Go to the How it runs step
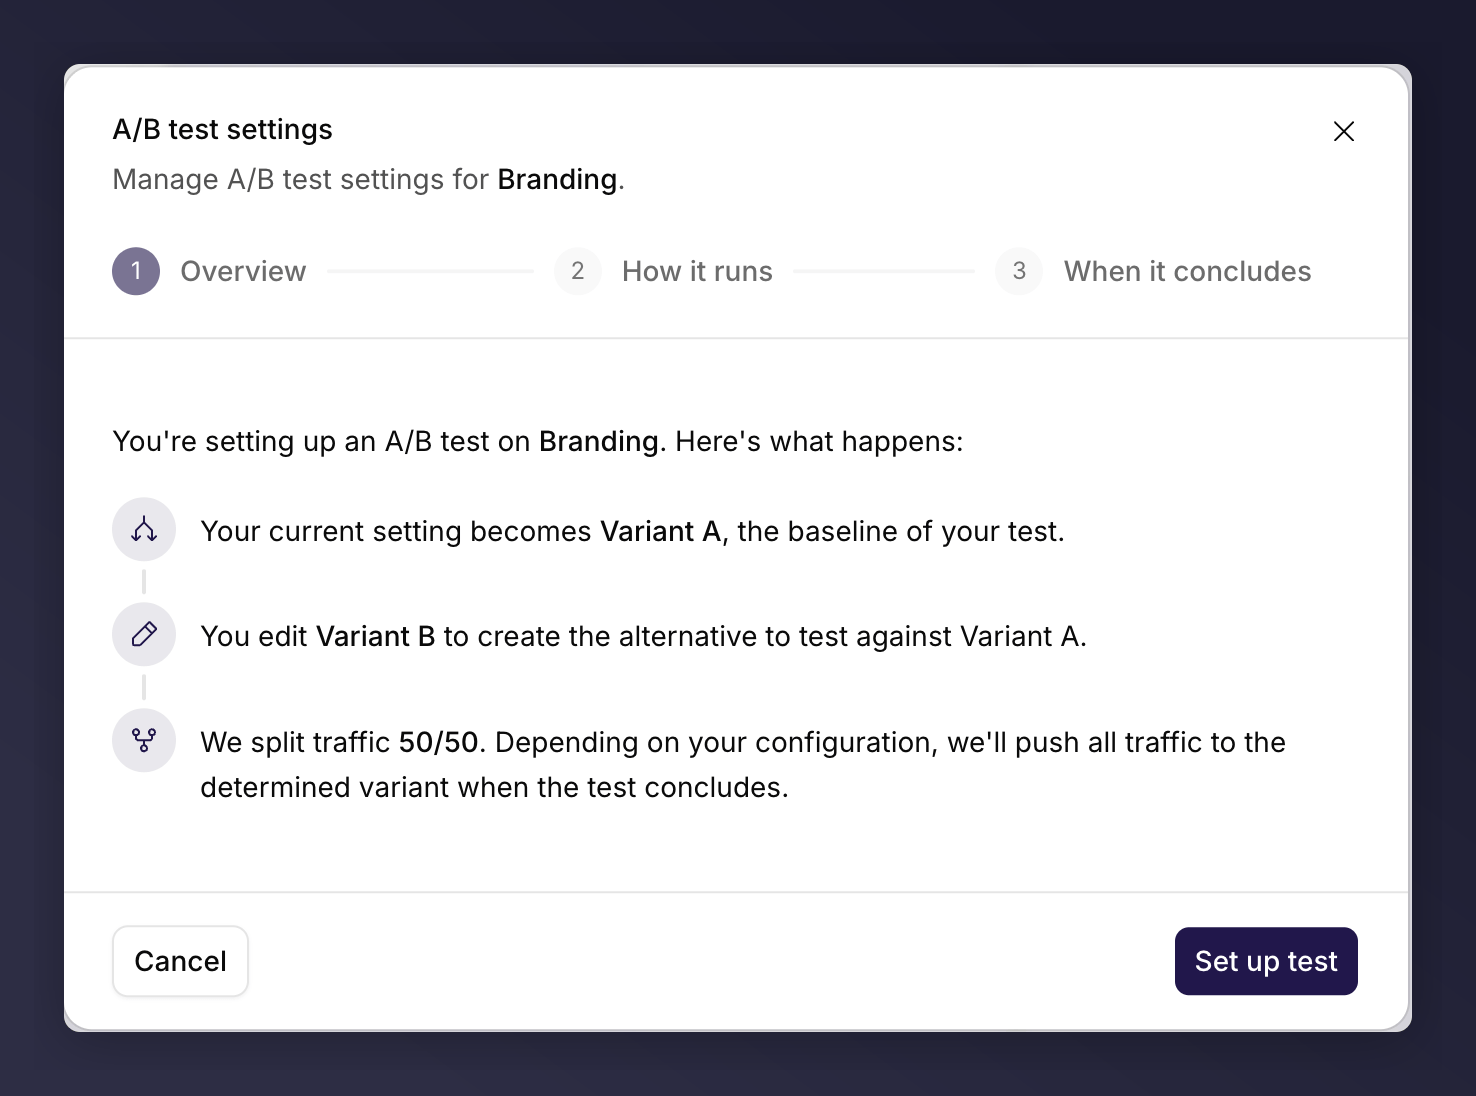The width and height of the screenshot is (1476, 1096). (697, 271)
